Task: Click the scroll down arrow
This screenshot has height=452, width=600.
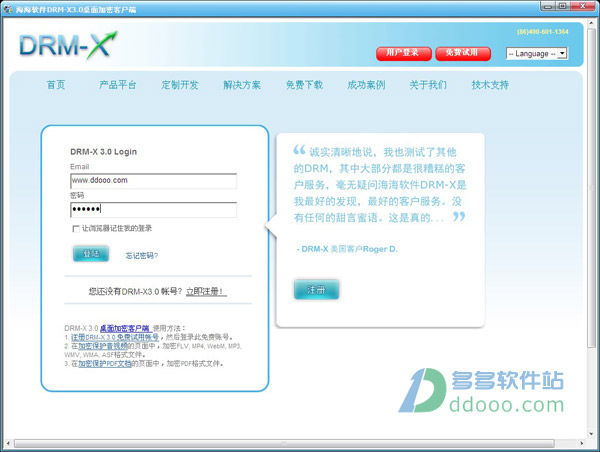Action: pos(592,434)
